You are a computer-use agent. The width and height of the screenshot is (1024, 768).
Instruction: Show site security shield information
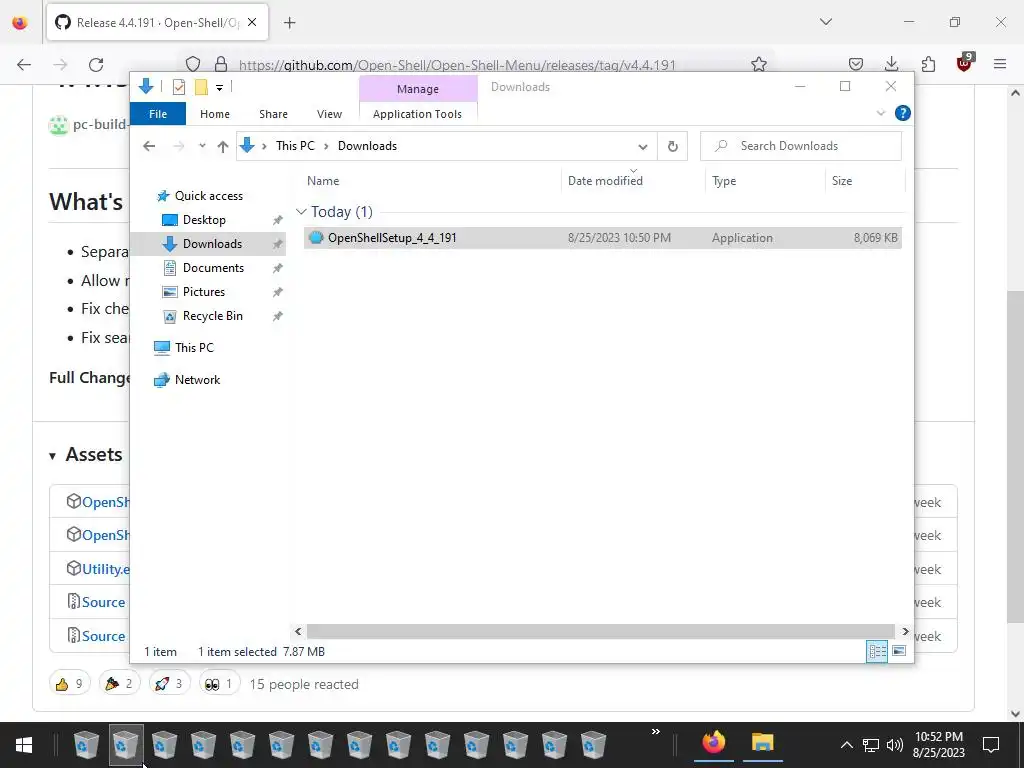tap(193, 64)
